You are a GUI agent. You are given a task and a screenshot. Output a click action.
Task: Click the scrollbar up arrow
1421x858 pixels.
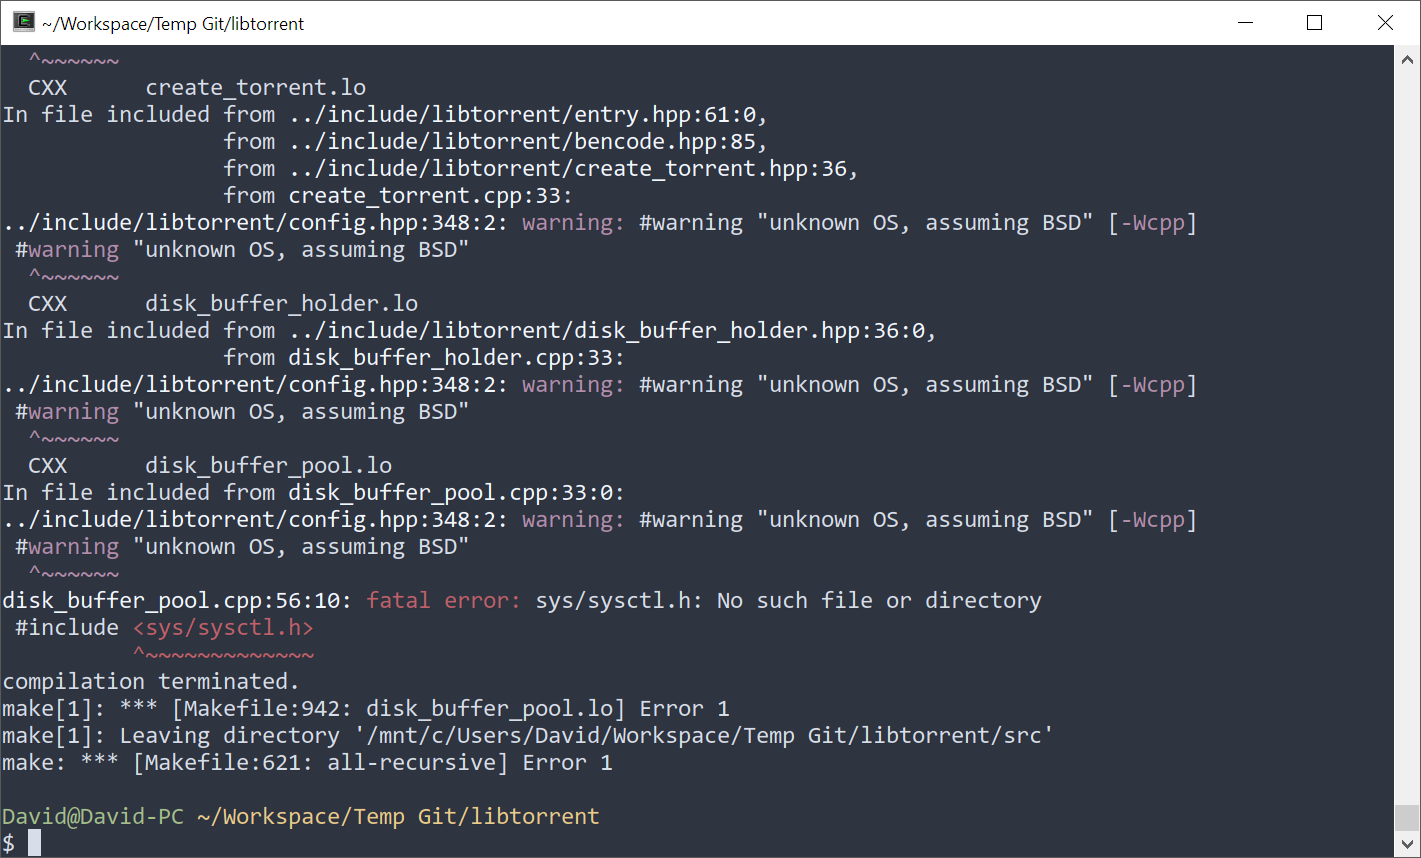1406,57
